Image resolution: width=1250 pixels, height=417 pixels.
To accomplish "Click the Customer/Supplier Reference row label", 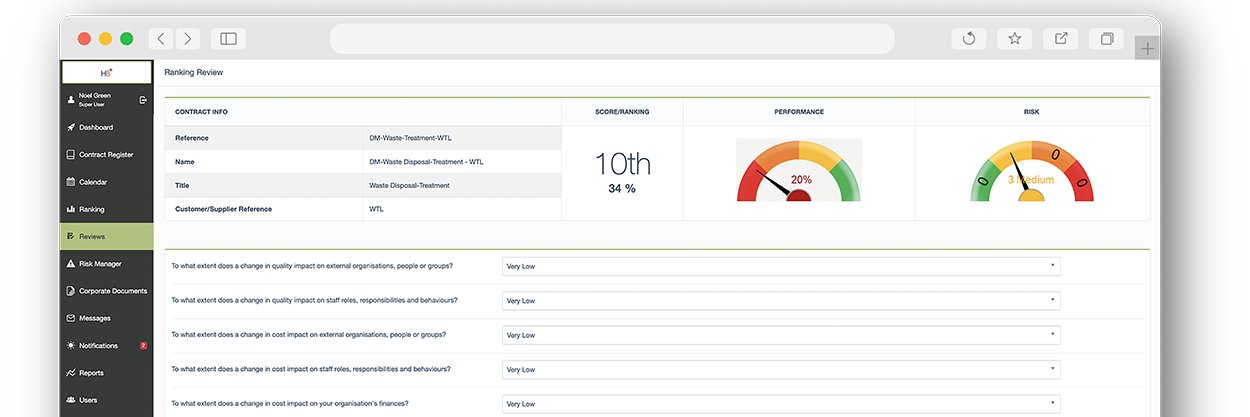I will [x=223, y=209].
